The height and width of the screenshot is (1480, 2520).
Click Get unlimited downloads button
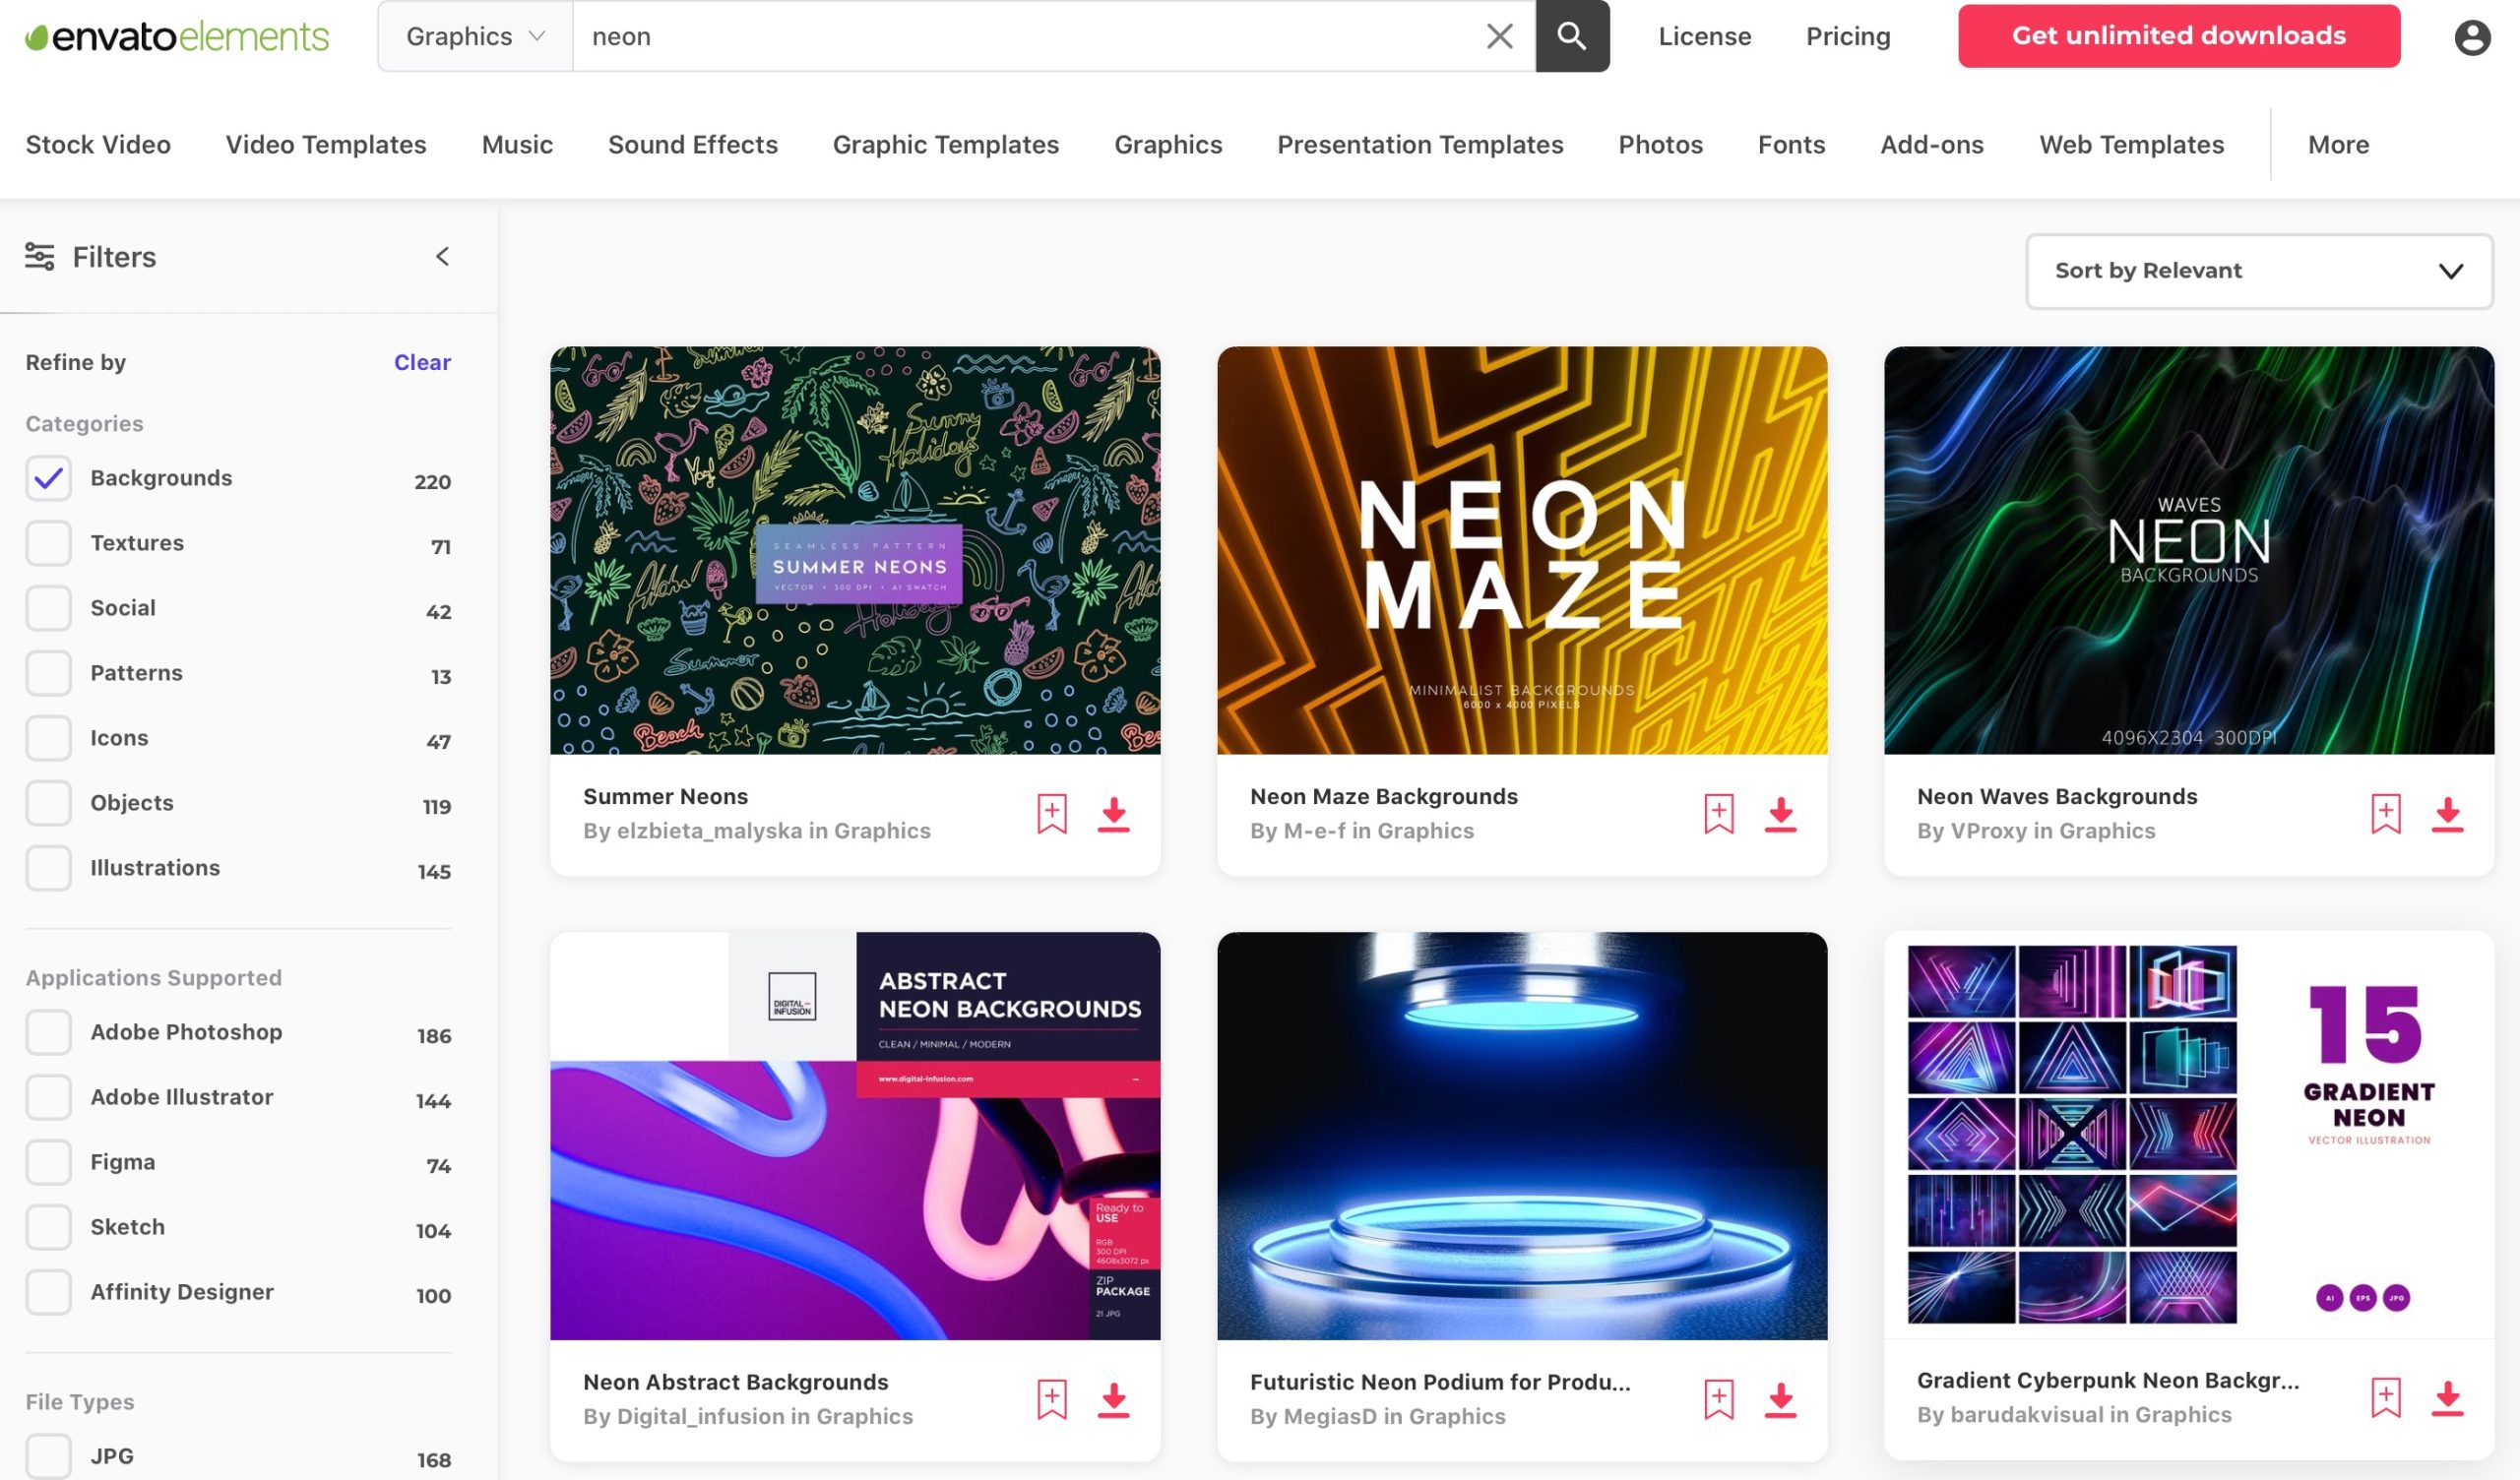[x=2177, y=36]
